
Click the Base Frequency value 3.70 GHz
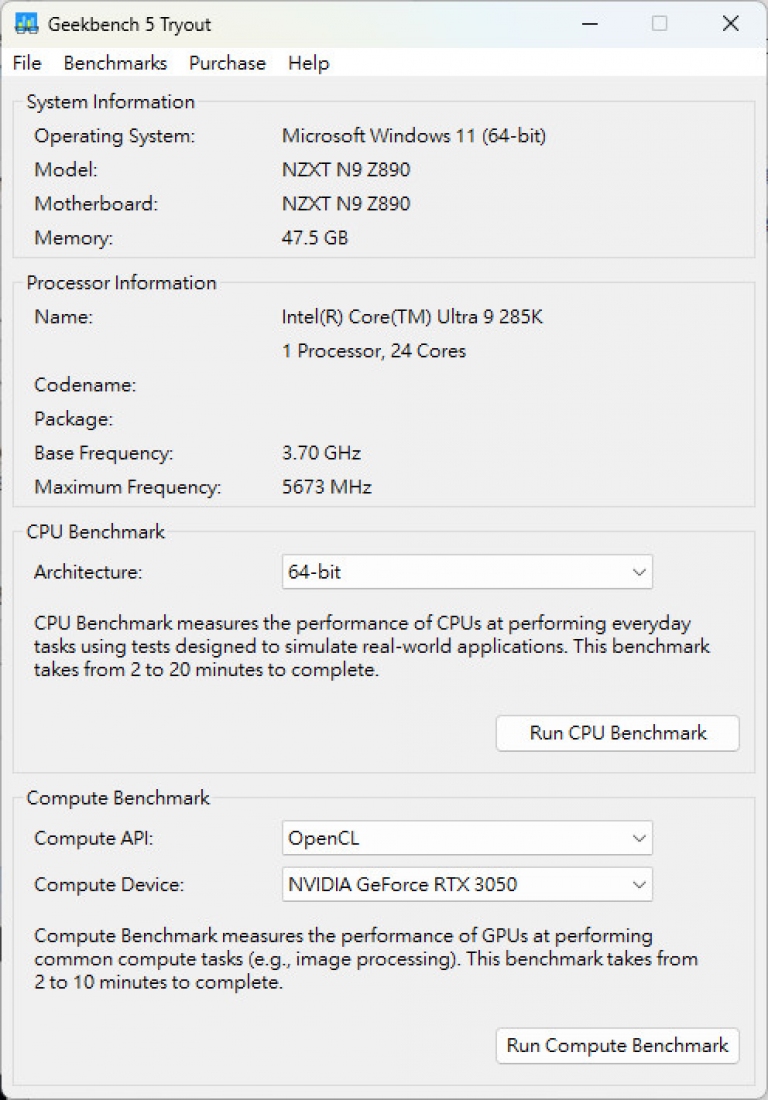point(321,453)
